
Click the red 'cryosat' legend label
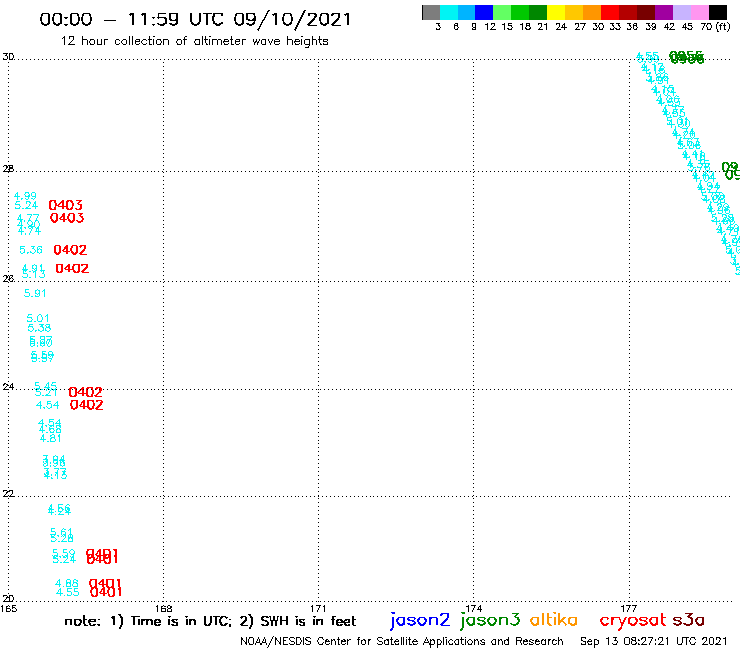[x=633, y=620]
